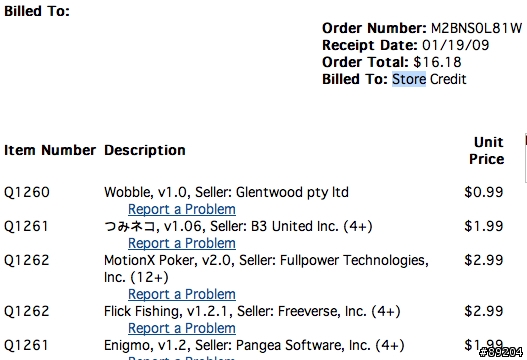Click Report a Problem under Wobble
Viewport: 527px width, 360px height.
(182, 209)
